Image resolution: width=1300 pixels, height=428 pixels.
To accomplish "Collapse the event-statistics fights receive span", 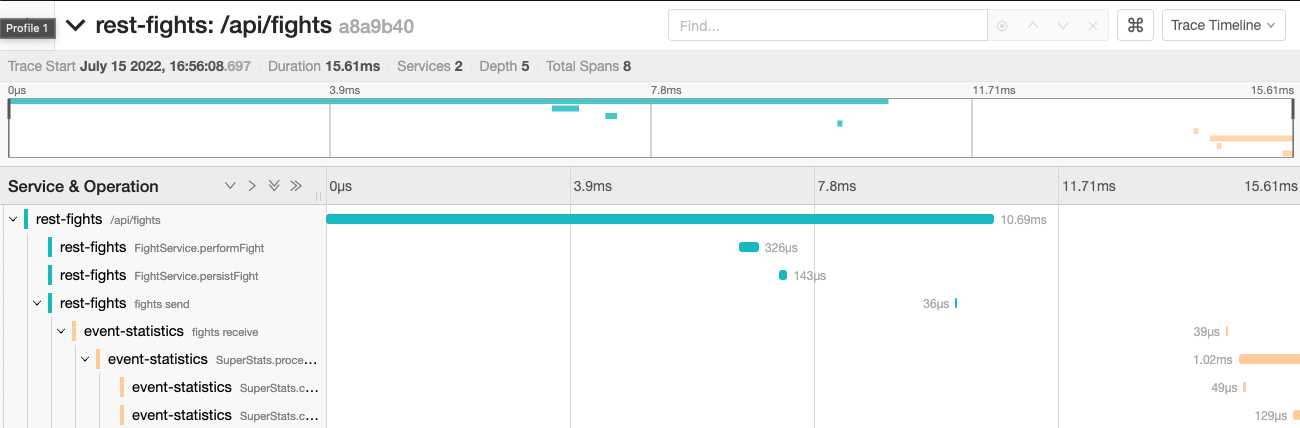I will click(61, 331).
